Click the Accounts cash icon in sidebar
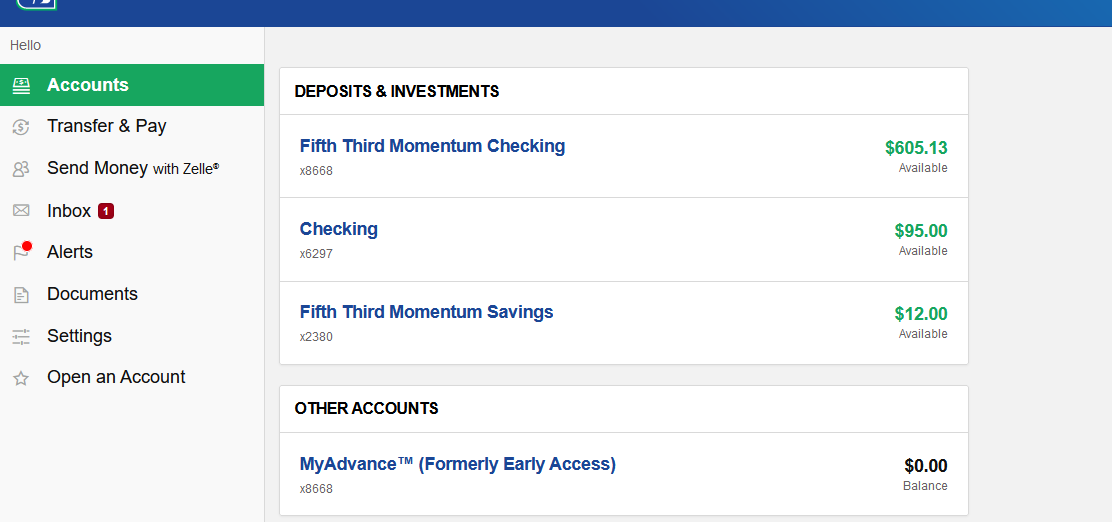The image size is (1112, 522). [x=21, y=86]
